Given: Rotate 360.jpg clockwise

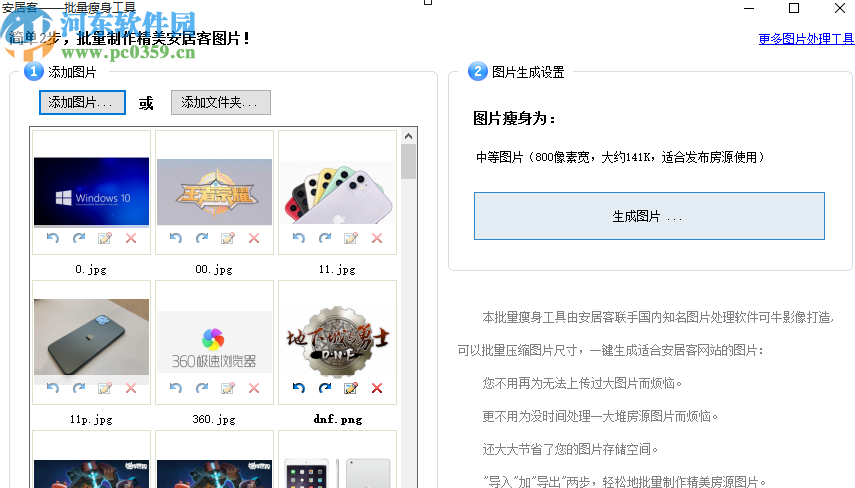Looking at the screenshot, I should pyautogui.click(x=202, y=388).
